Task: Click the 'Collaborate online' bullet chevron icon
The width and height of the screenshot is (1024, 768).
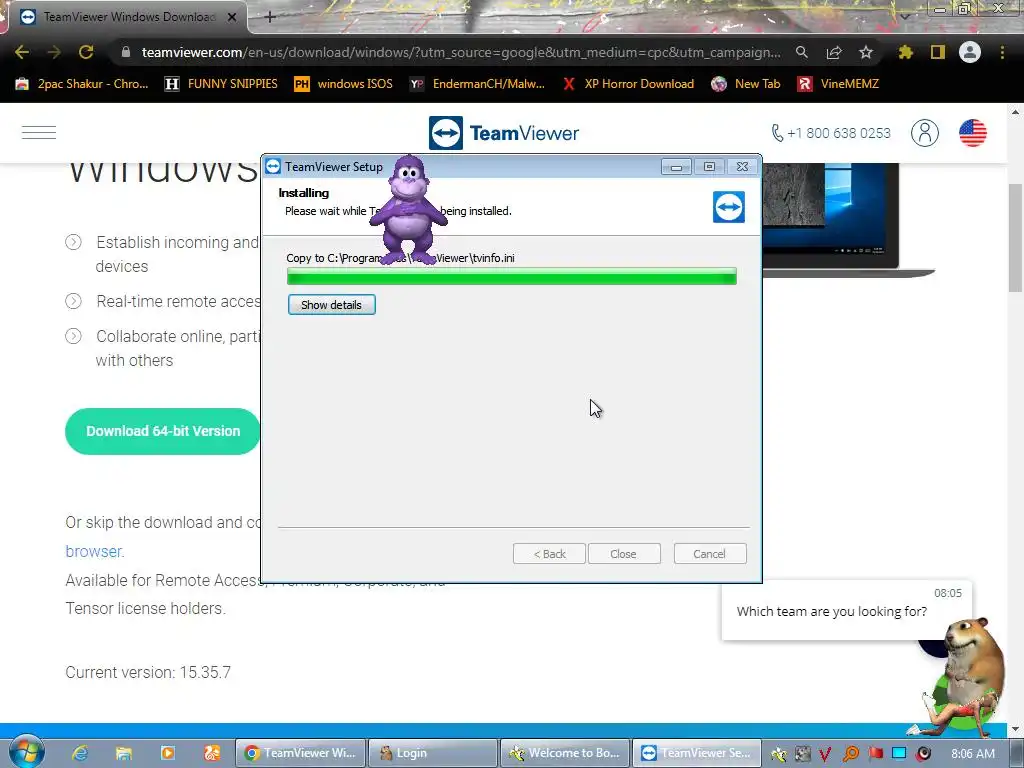Action: 74,336
